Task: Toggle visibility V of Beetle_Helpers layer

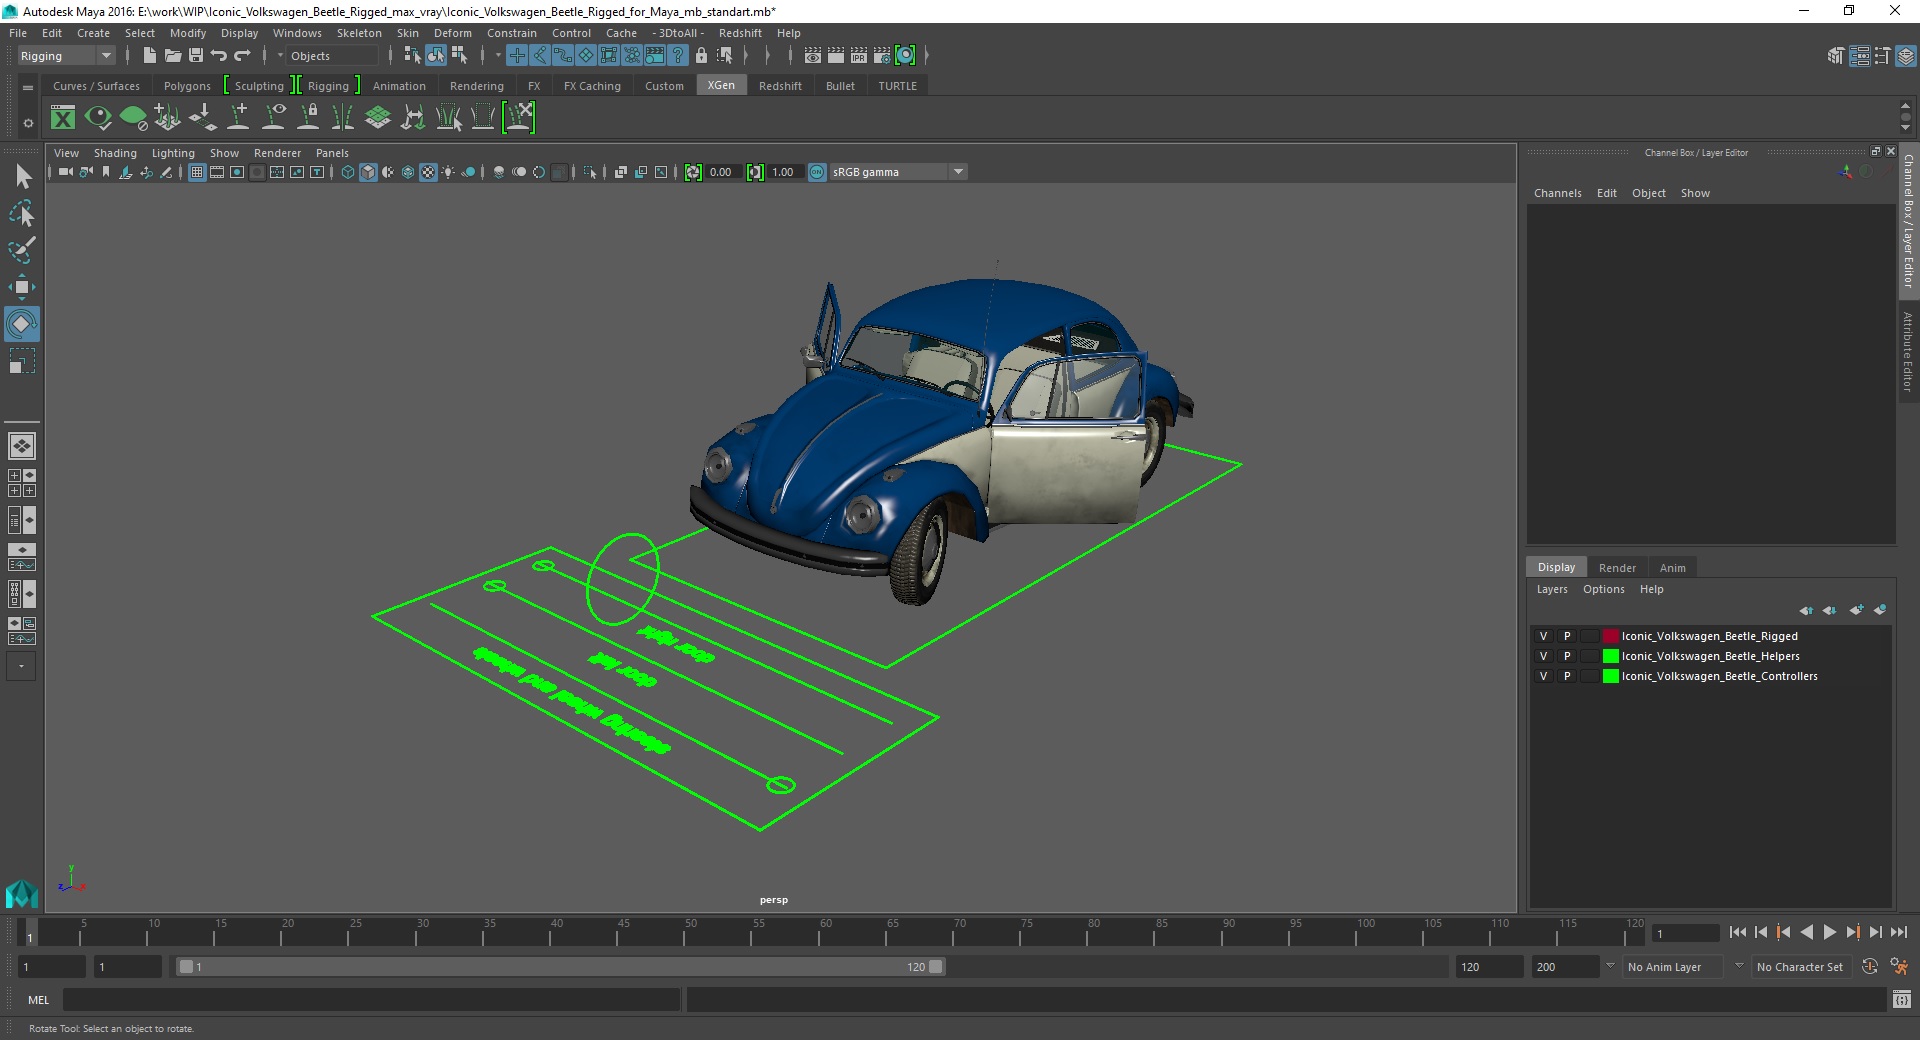Action: [x=1543, y=657]
